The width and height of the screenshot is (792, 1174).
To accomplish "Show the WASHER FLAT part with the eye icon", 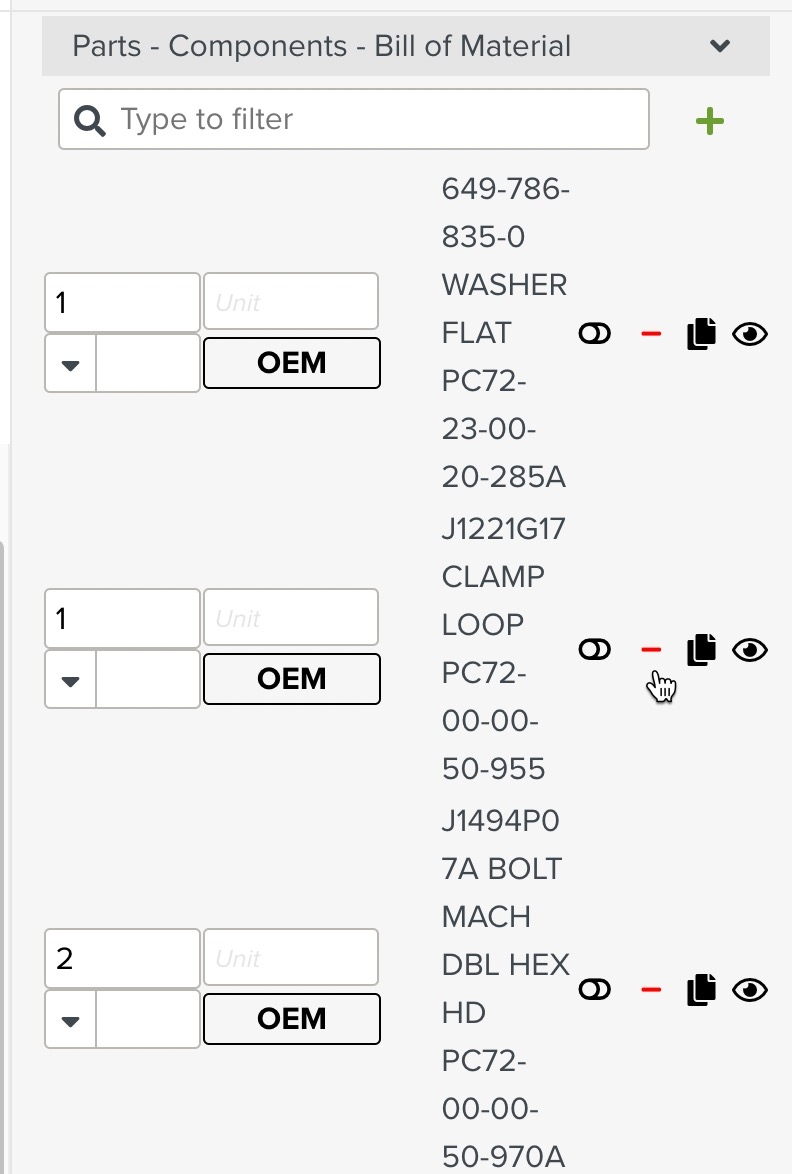I will pyautogui.click(x=751, y=333).
